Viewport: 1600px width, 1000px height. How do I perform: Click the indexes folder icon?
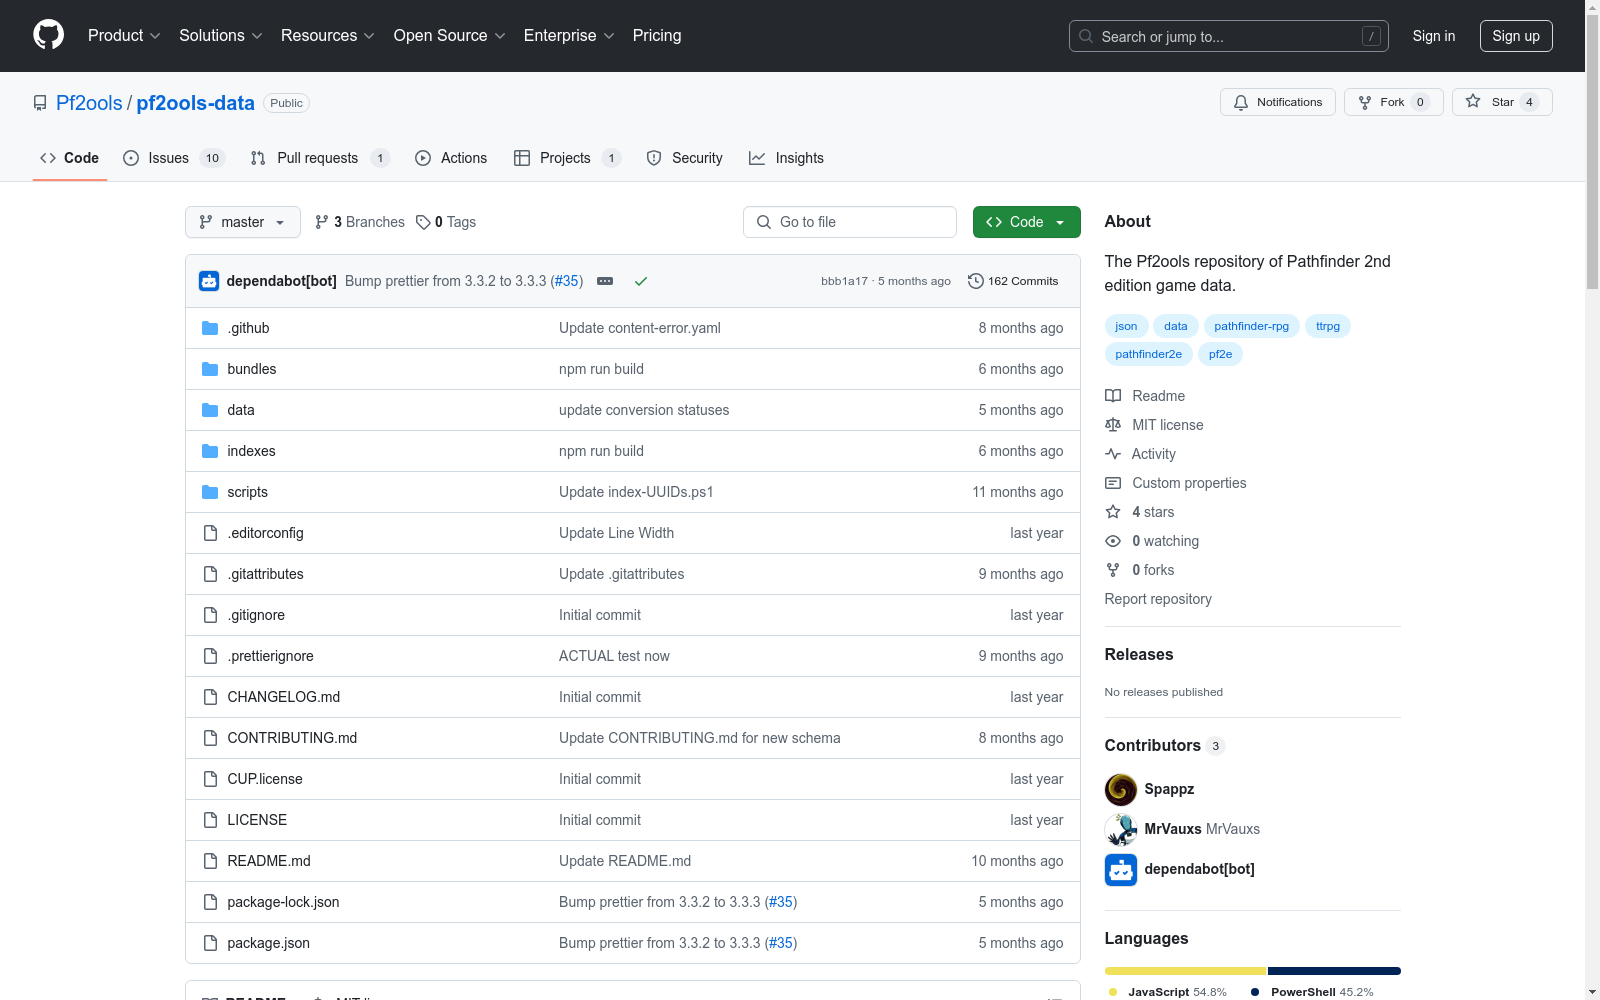210,451
